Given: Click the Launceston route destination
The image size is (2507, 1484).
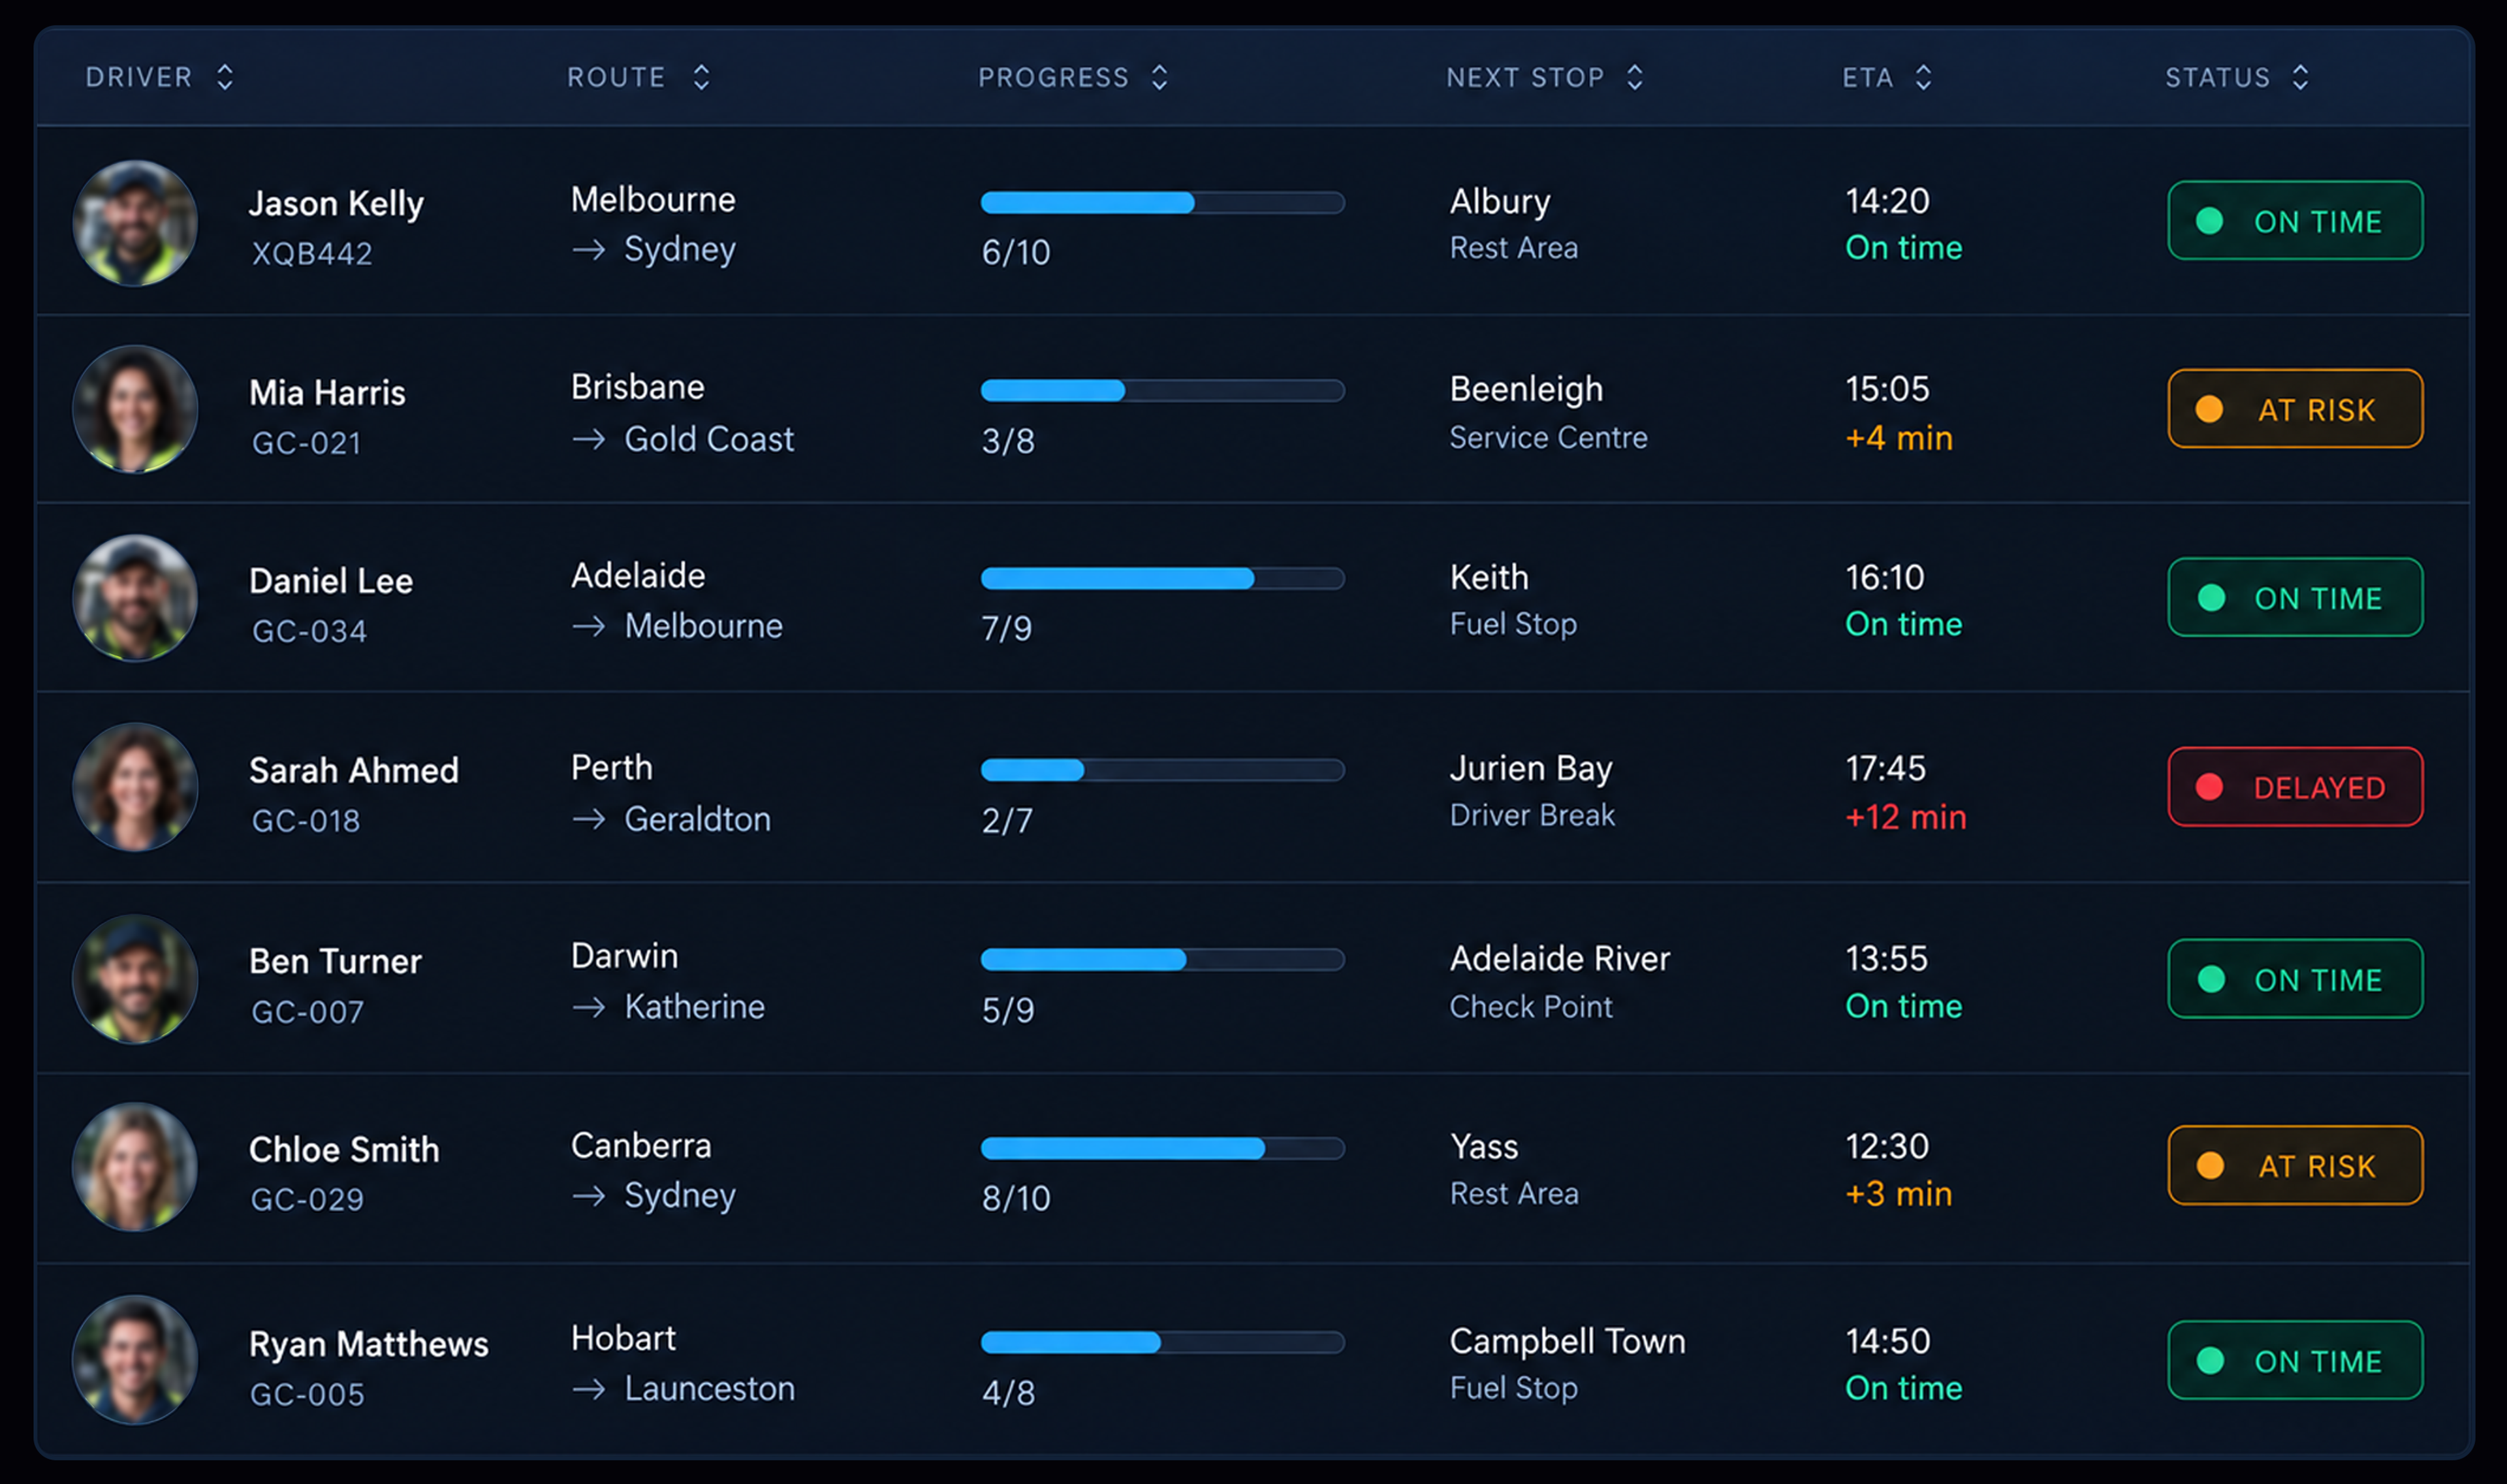Looking at the screenshot, I should pyautogui.click(x=709, y=1388).
